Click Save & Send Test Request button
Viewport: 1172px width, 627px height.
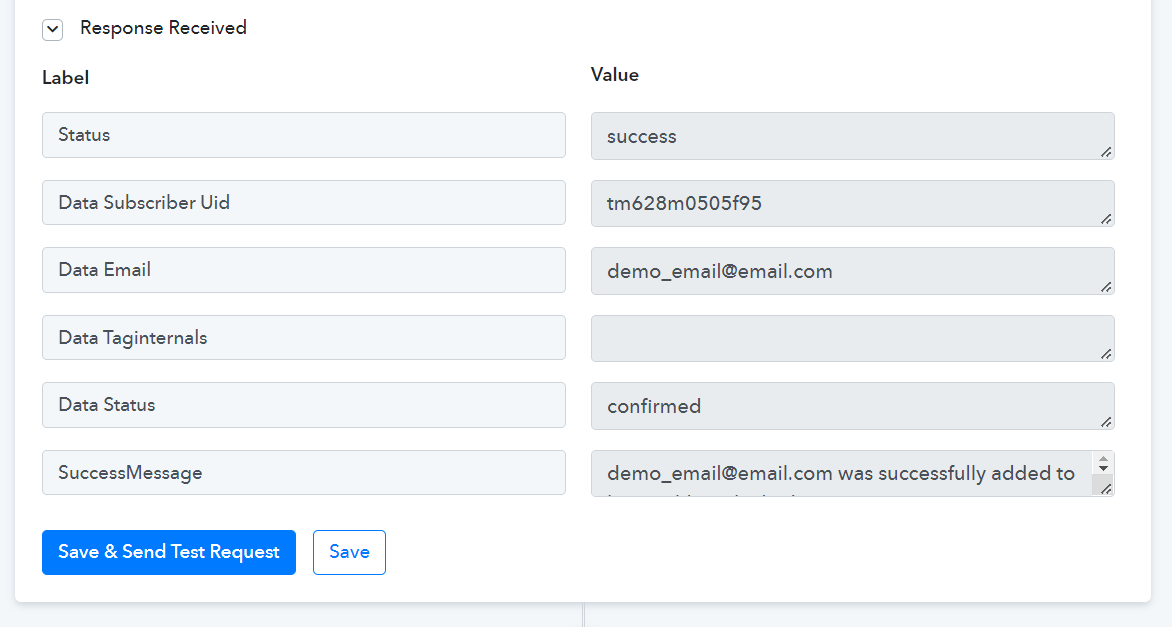[169, 552]
